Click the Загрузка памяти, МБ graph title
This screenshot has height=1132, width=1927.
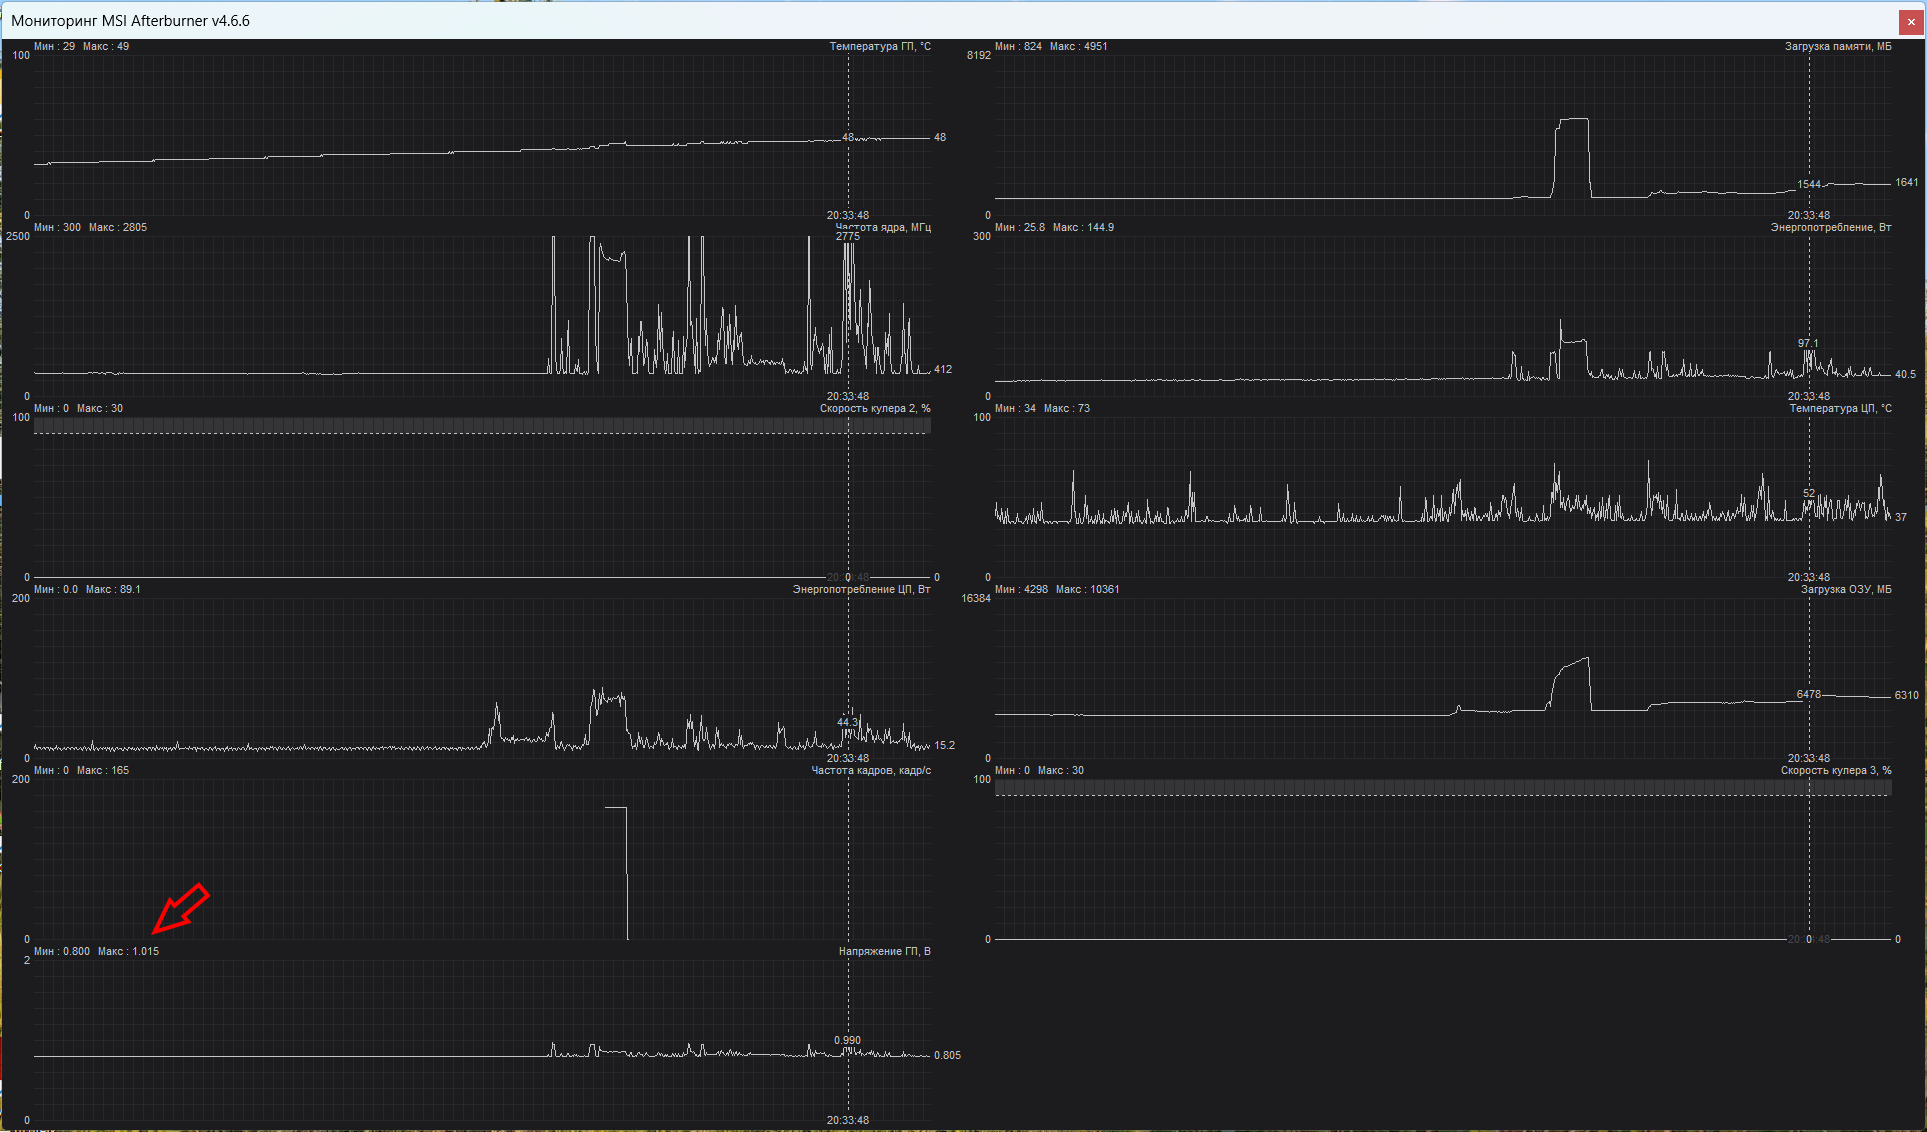click(1837, 47)
